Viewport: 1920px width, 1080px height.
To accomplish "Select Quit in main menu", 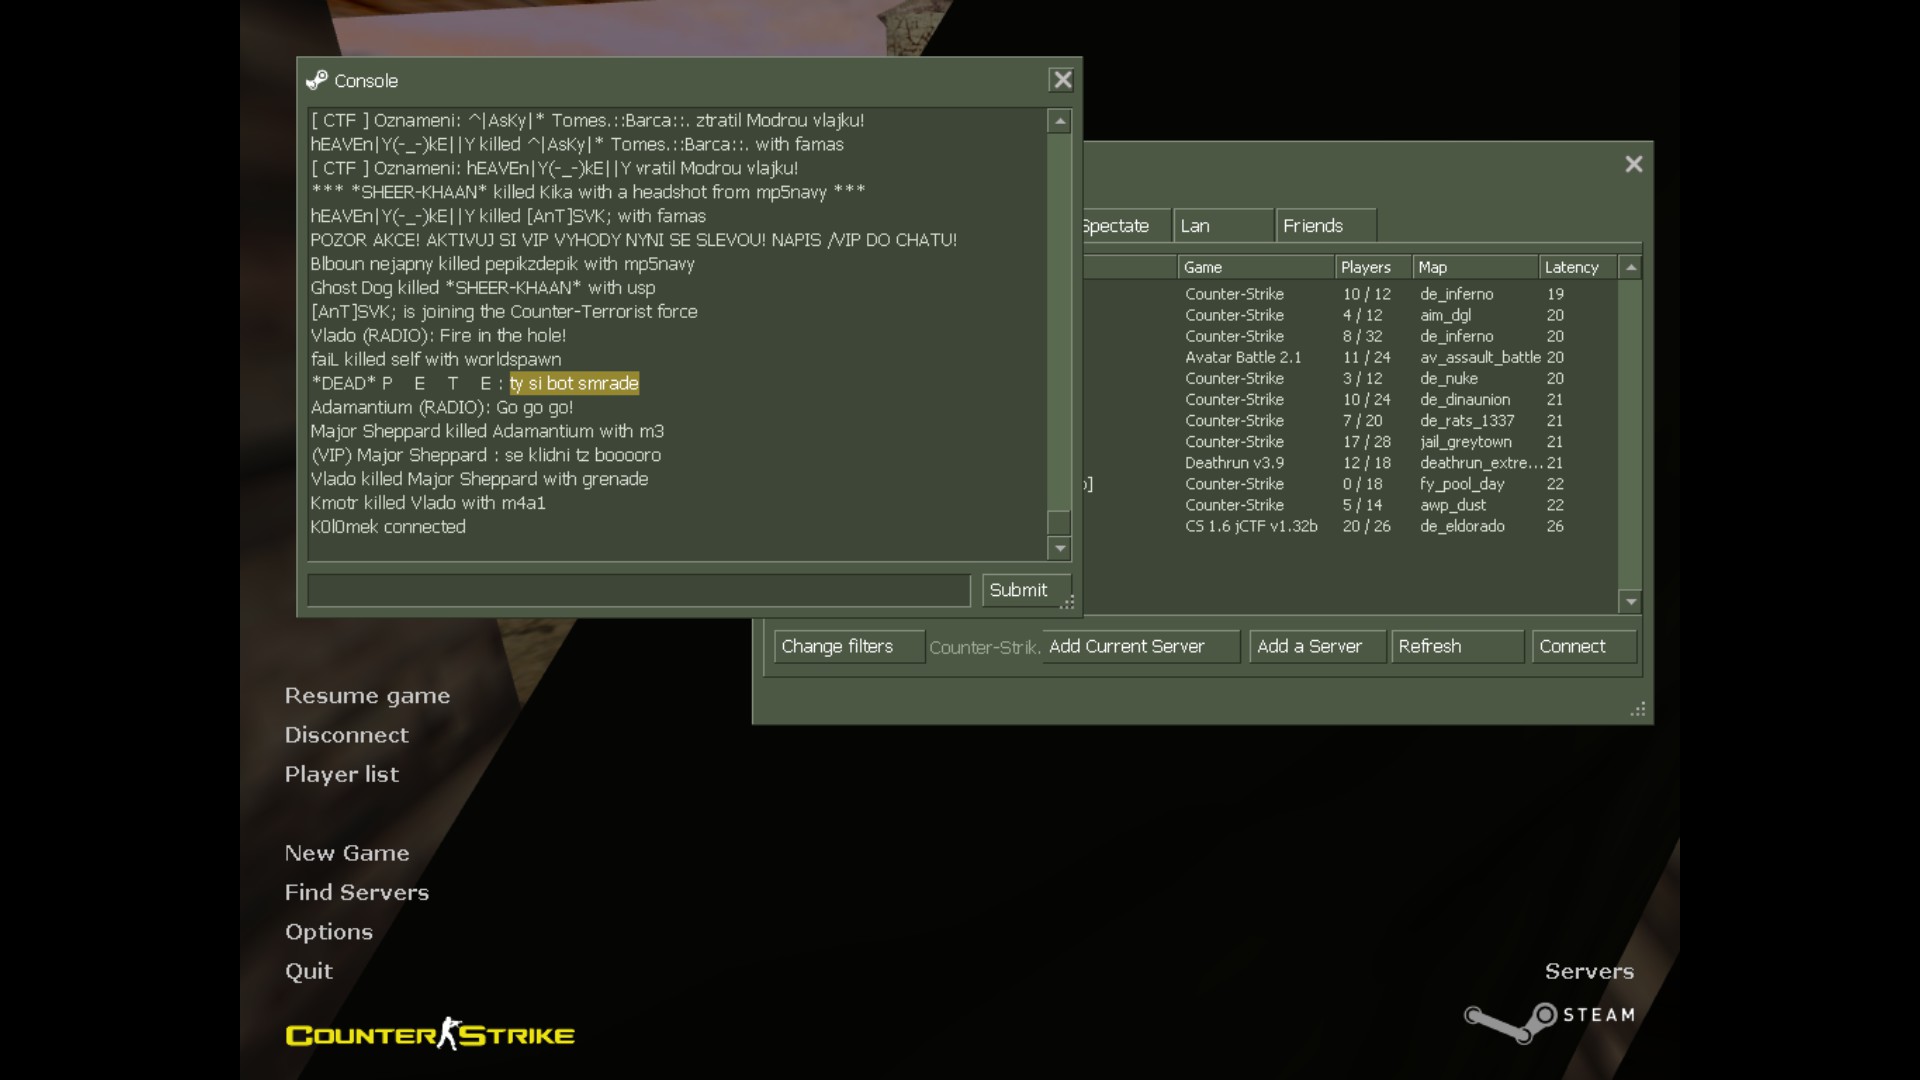I will pyautogui.click(x=308, y=971).
